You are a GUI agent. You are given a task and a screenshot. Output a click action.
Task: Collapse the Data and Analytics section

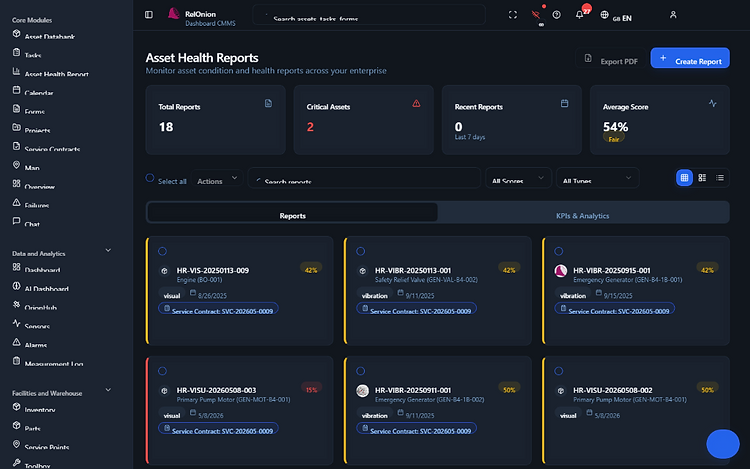pos(108,250)
